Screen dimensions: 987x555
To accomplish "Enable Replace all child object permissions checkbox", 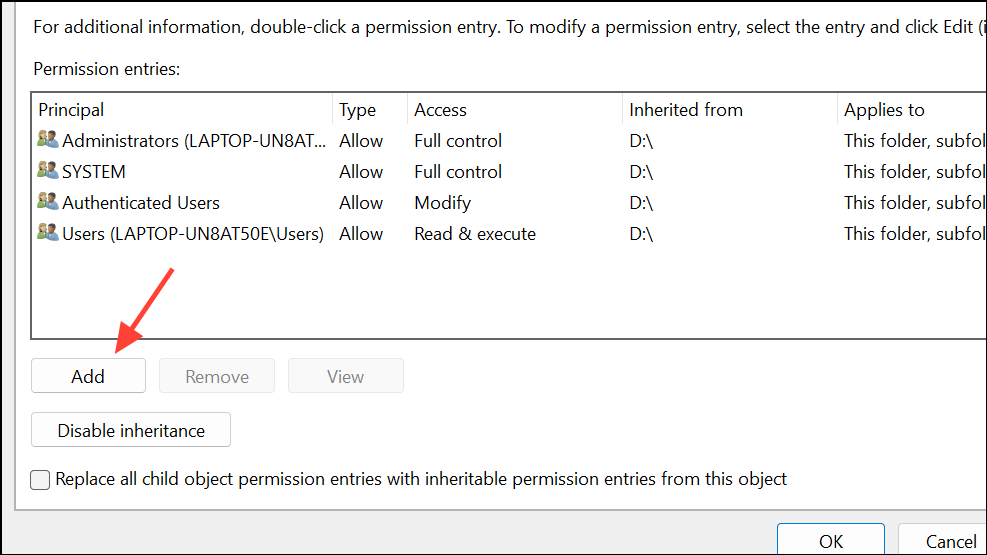I will [40, 480].
